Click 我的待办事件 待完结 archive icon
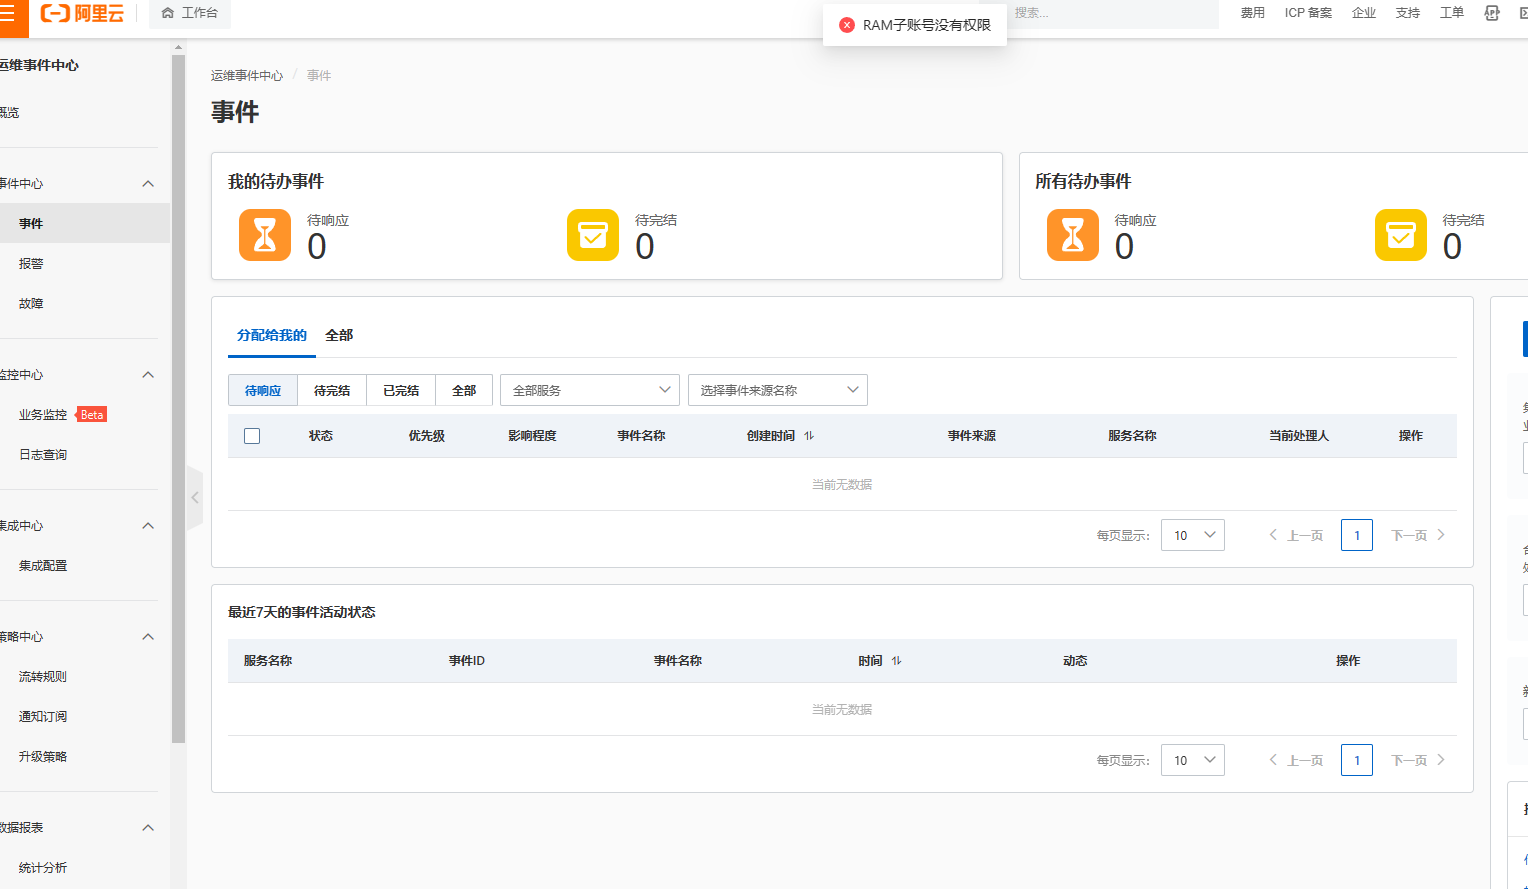This screenshot has width=1528, height=889. [x=593, y=235]
